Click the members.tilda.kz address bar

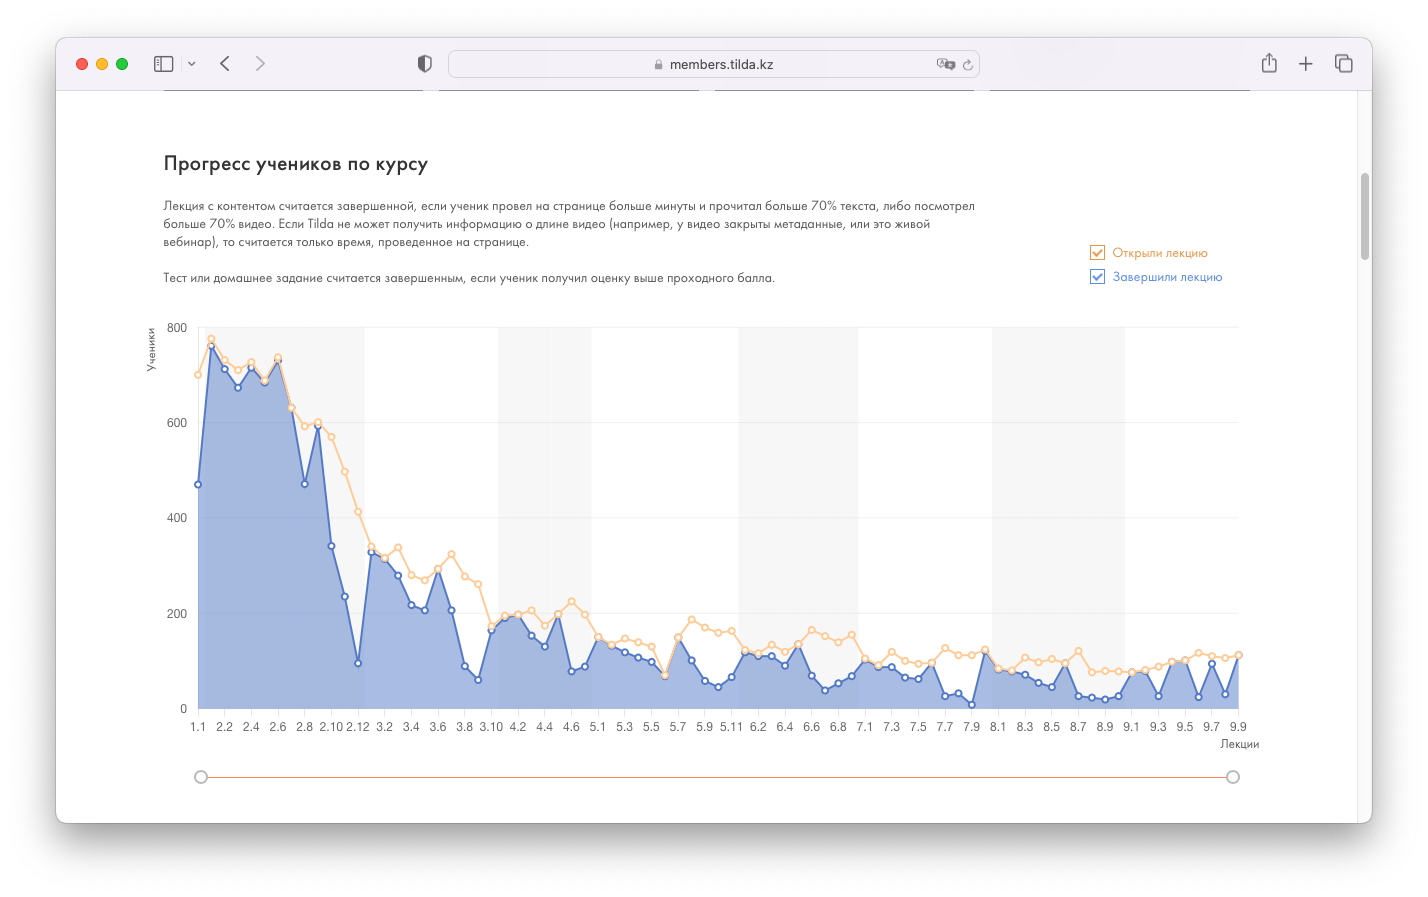[x=714, y=64]
